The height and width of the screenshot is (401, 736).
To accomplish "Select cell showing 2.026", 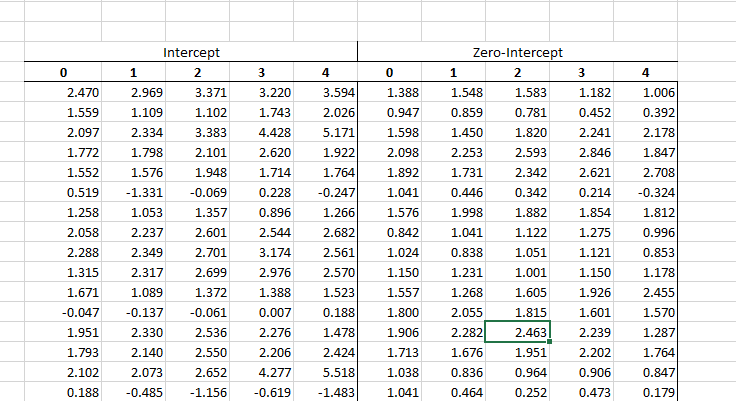I will click(x=326, y=112).
